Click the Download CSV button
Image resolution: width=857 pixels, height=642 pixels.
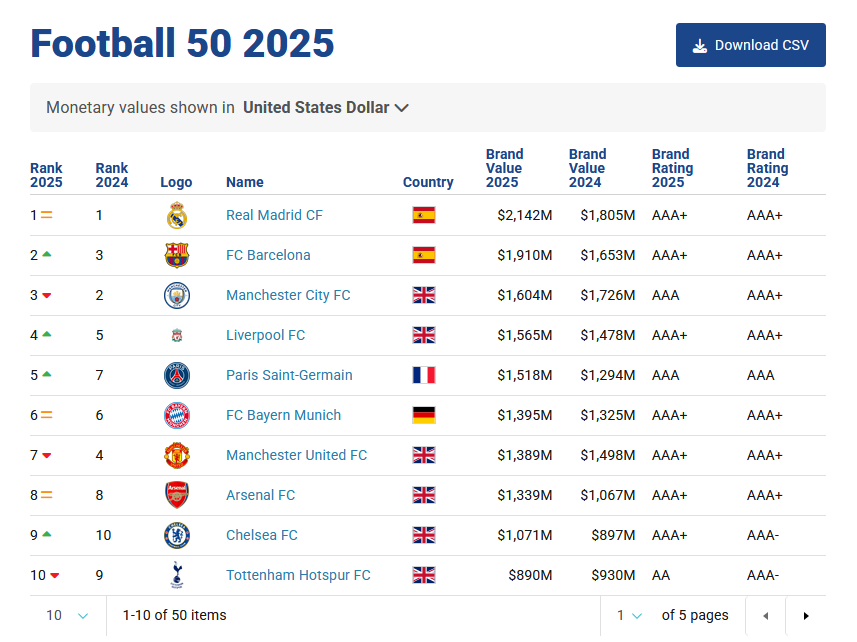pos(750,45)
